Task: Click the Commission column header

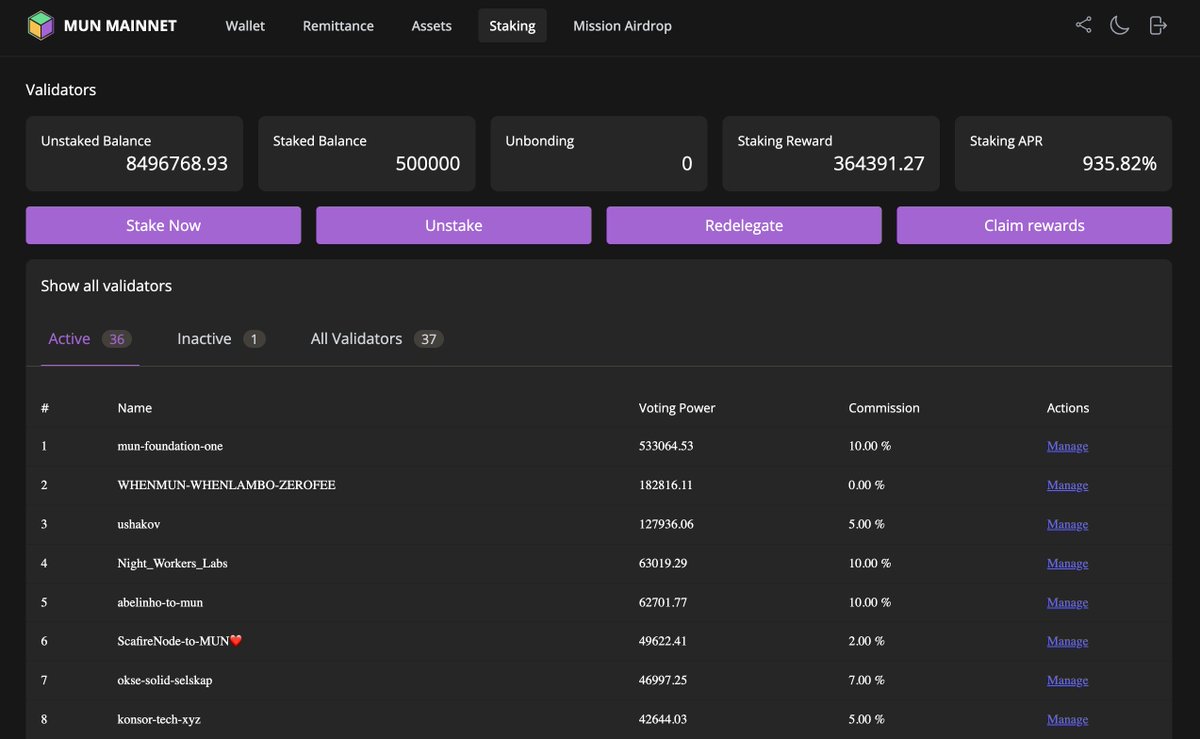Action: click(x=884, y=408)
